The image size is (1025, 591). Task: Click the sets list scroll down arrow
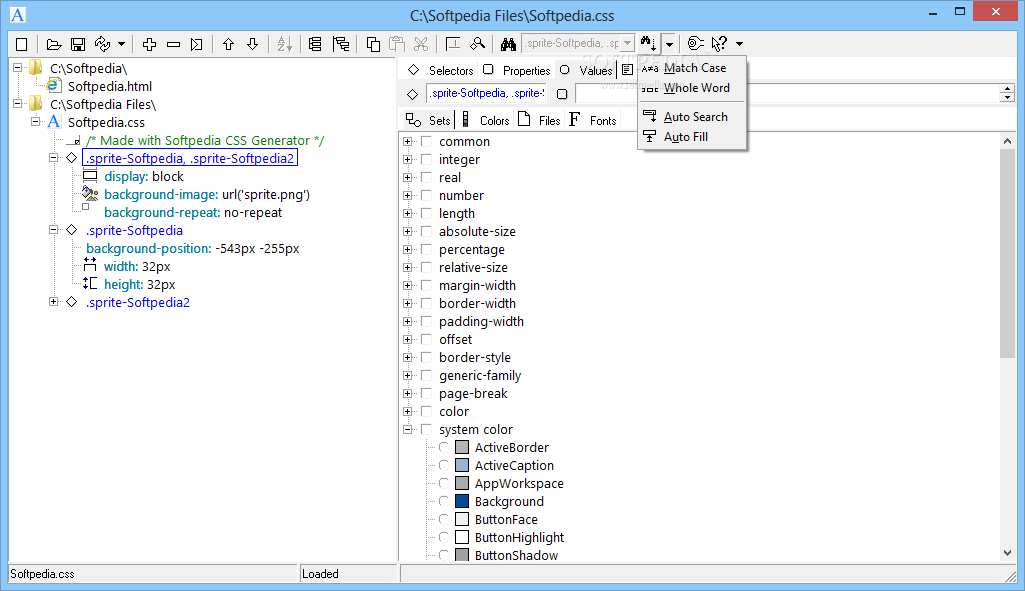1007,553
